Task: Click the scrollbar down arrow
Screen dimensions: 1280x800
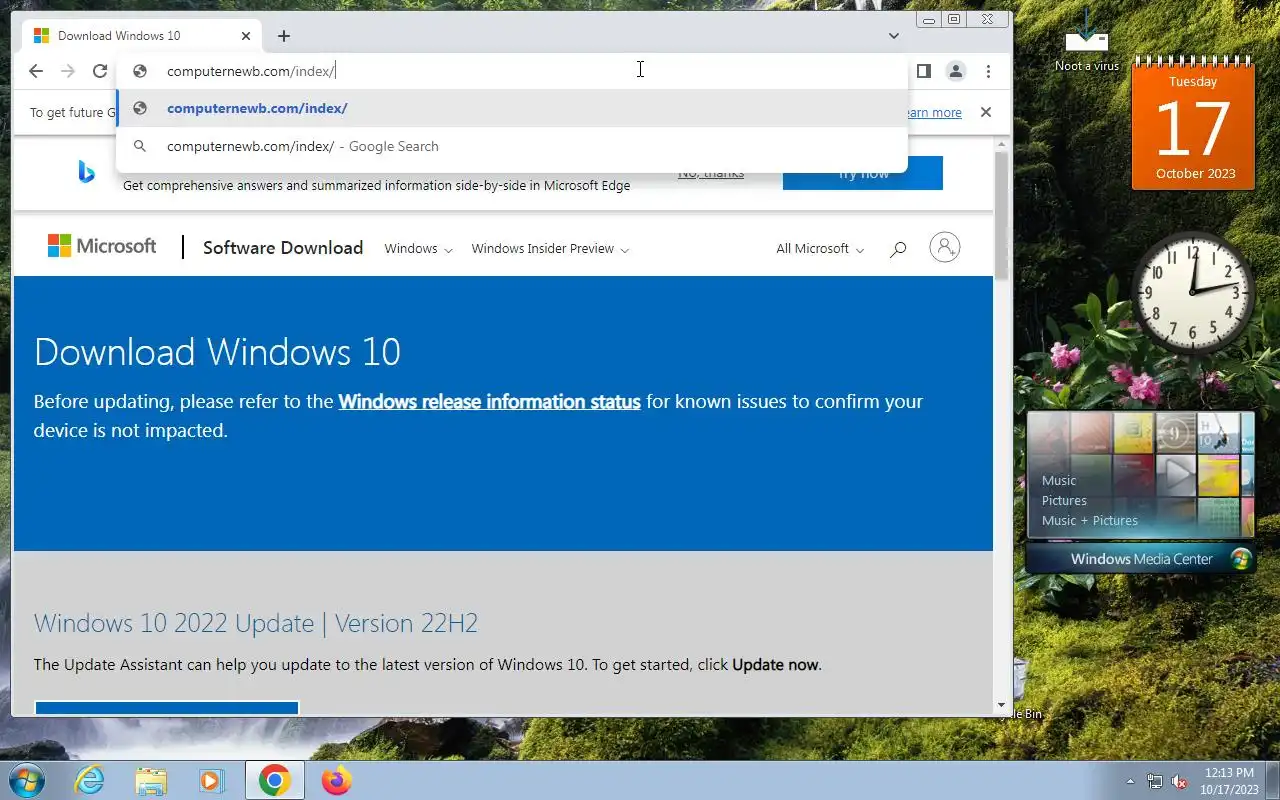Action: click(1002, 705)
